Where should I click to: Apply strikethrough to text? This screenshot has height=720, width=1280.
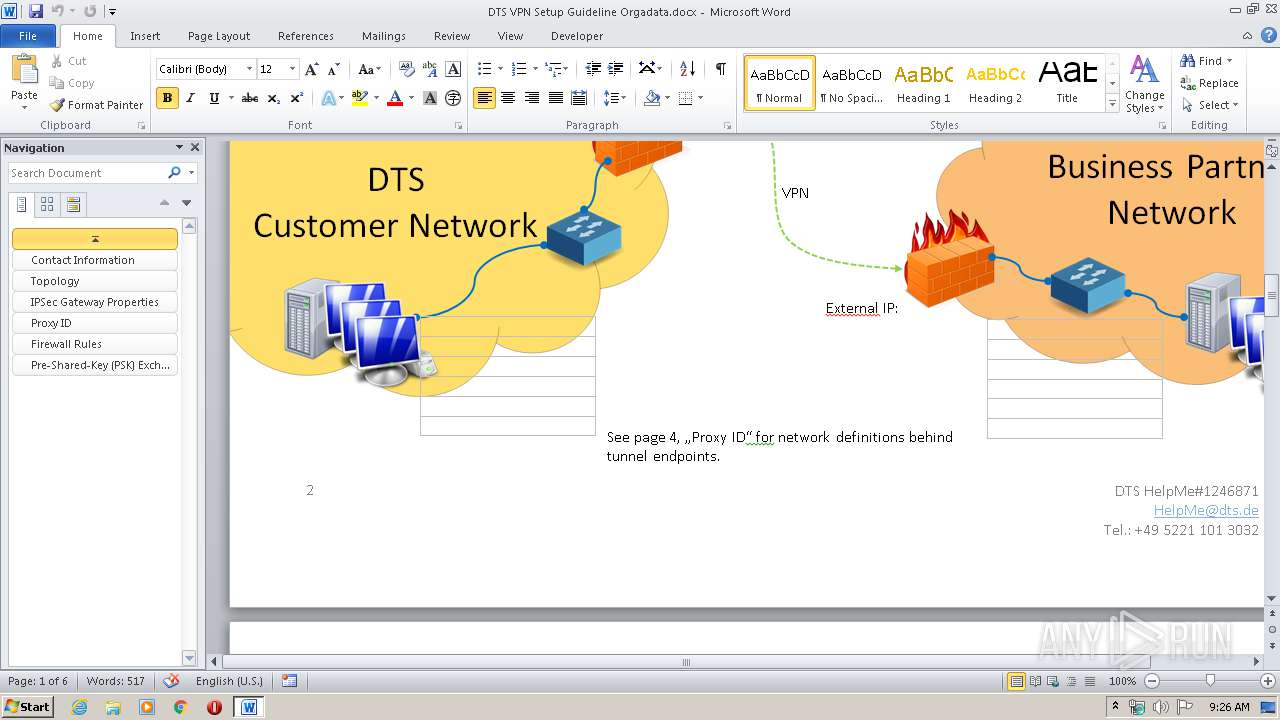point(250,98)
